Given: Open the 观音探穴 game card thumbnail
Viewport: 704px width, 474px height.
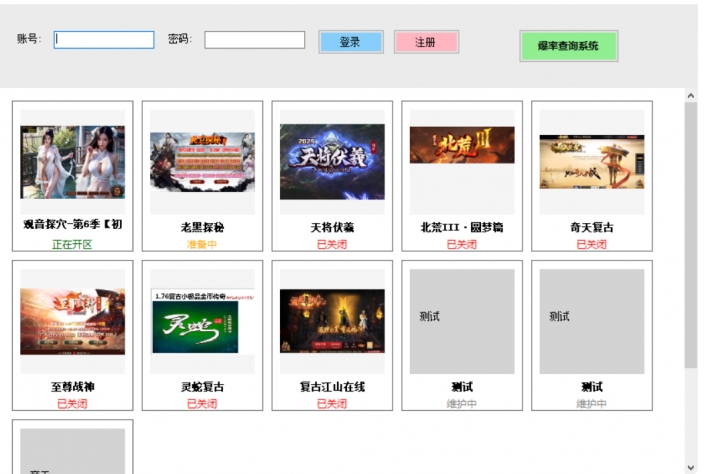Looking at the screenshot, I should click(x=73, y=162).
